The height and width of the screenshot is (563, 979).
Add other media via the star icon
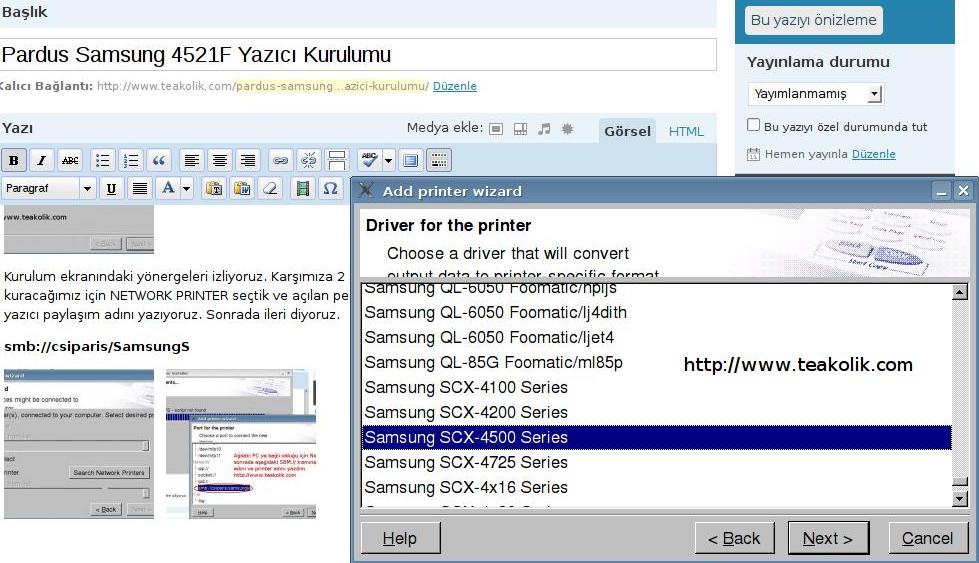(x=567, y=129)
